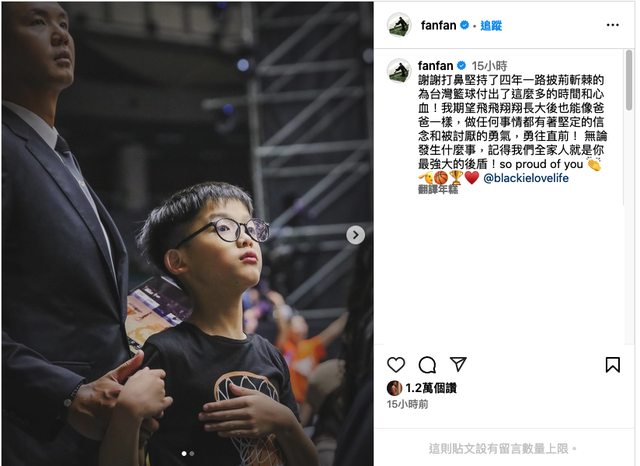Like the post with the heart icon
Image resolution: width=640 pixels, height=466 pixels.
(x=396, y=364)
